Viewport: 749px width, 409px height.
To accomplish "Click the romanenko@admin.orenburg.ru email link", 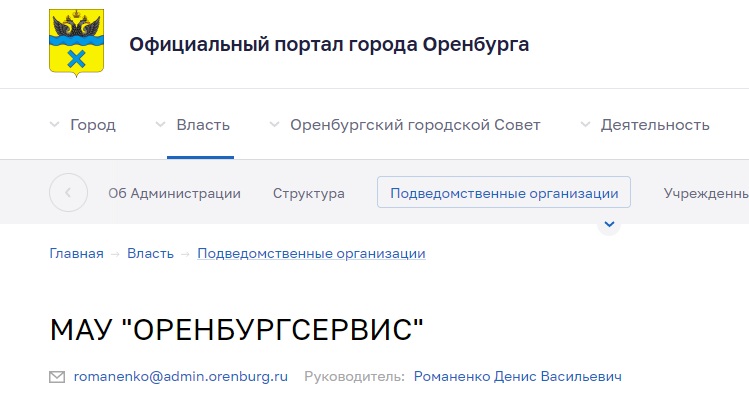I will coord(181,377).
